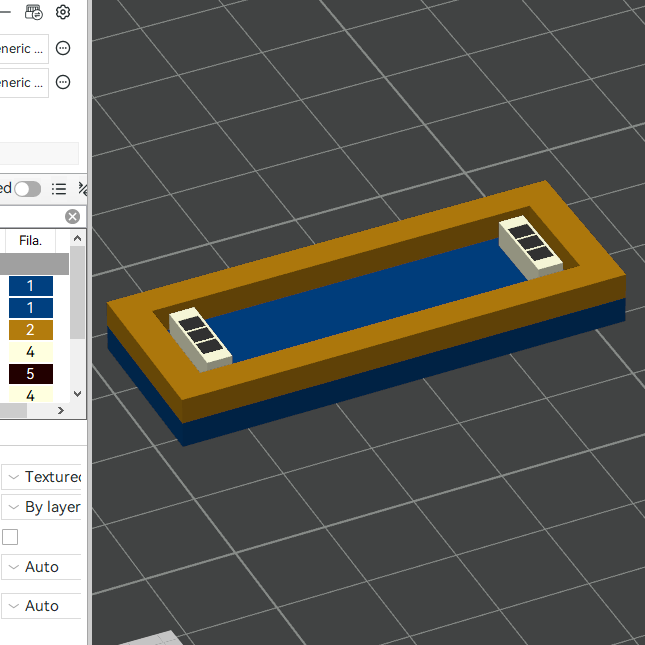Open the lower Auto dropdown

[41, 606]
